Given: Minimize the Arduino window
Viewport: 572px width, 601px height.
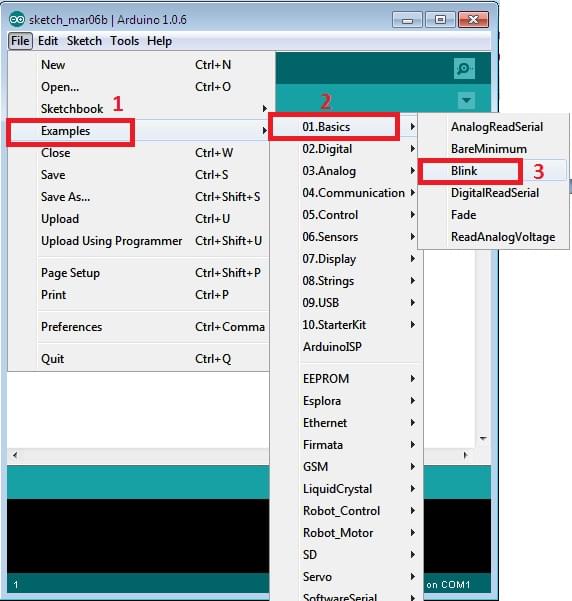Looking at the screenshot, I should click(x=407, y=20).
